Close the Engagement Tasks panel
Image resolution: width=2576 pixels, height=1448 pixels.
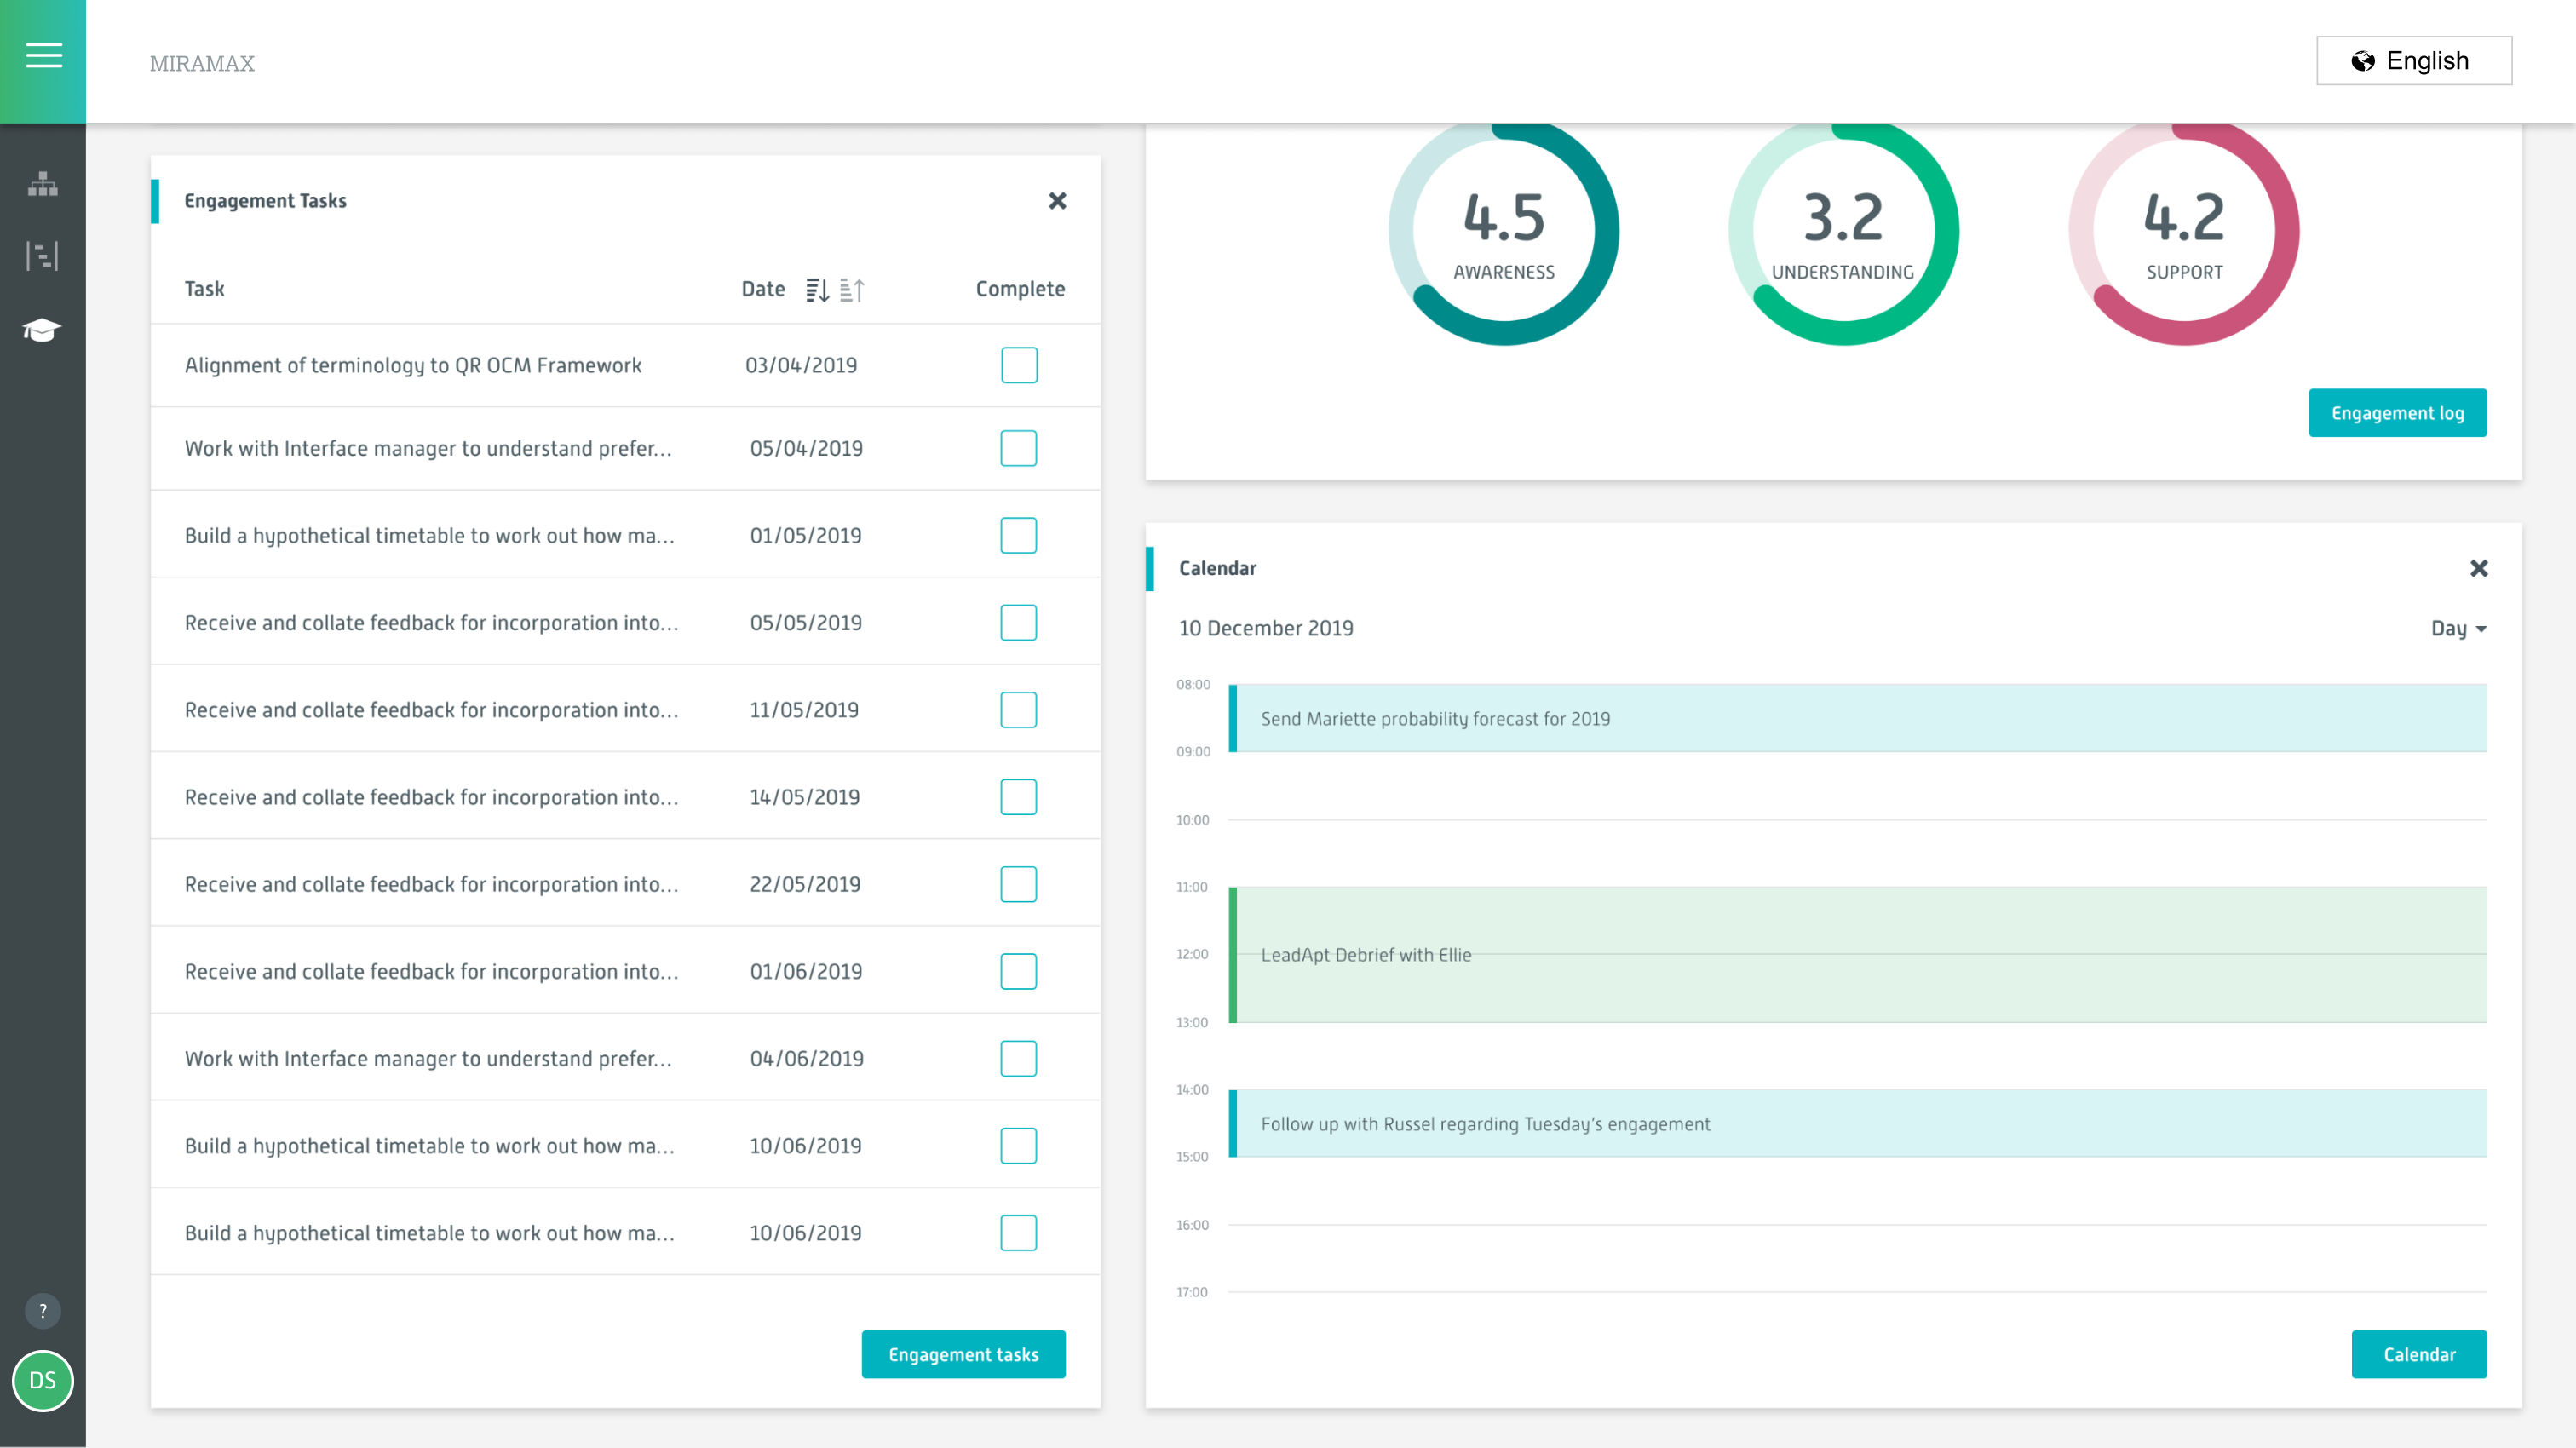[1058, 201]
